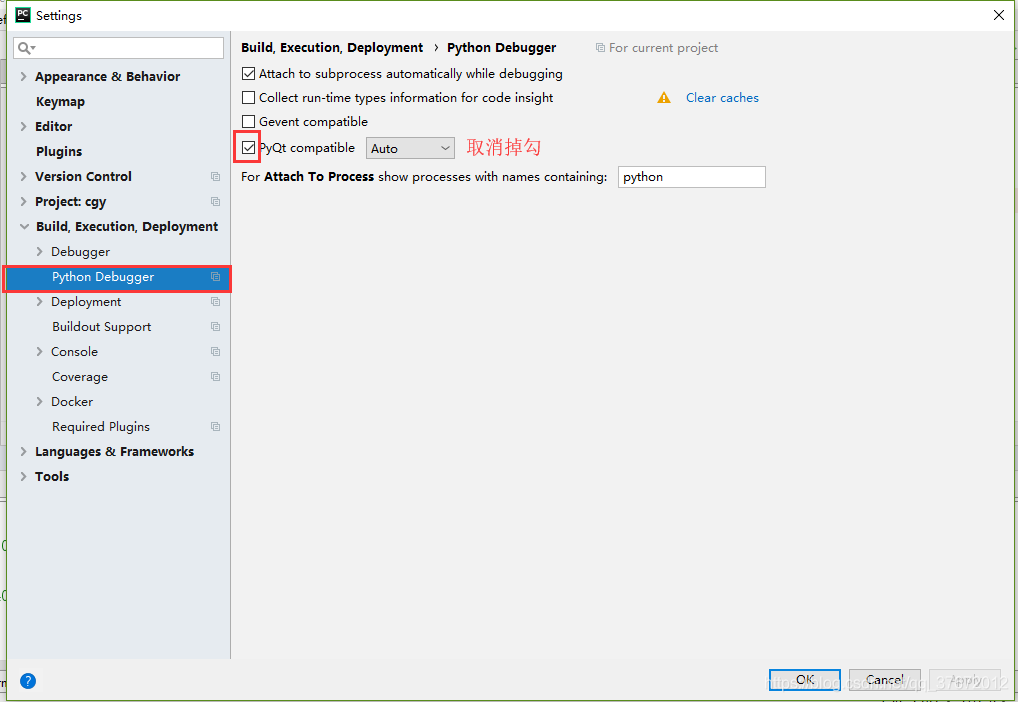The height and width of the screenshot is (702, 1018).
Task: Click the PyCharm logo in title bar
Action: pyautogui.click(x=23, y=15)
